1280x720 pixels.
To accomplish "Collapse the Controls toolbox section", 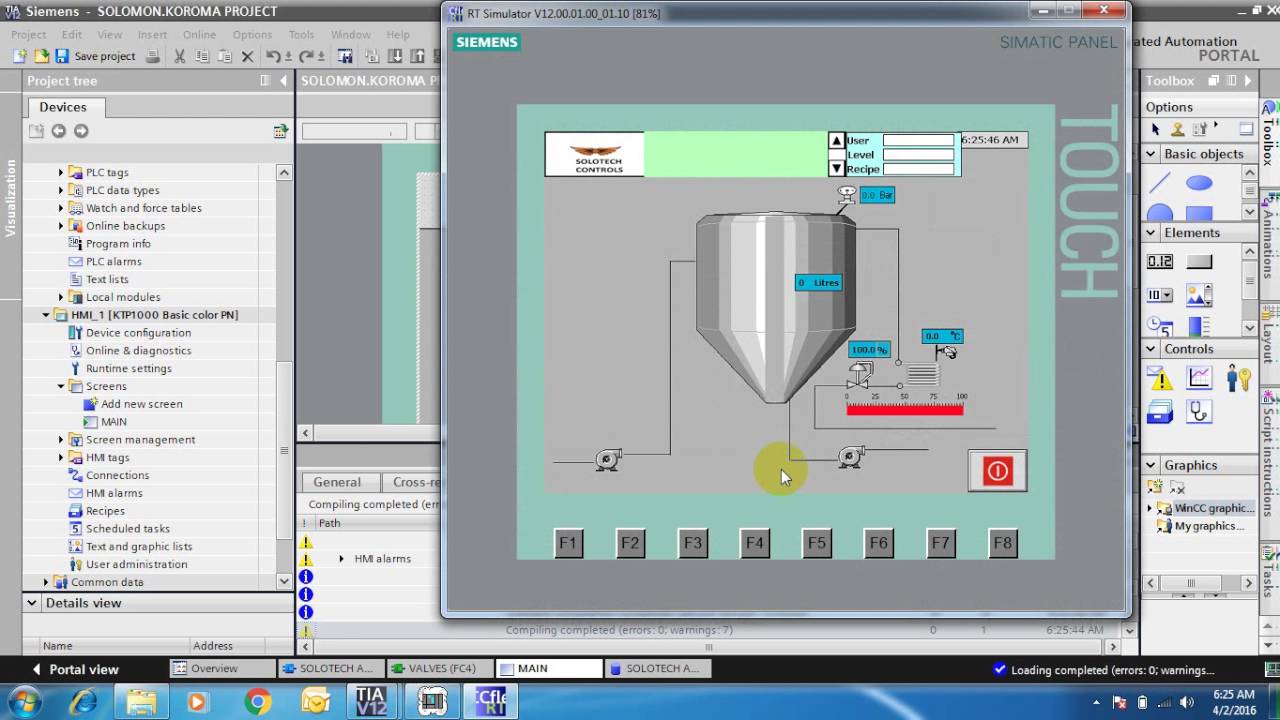I will [x=1151, y=349].
